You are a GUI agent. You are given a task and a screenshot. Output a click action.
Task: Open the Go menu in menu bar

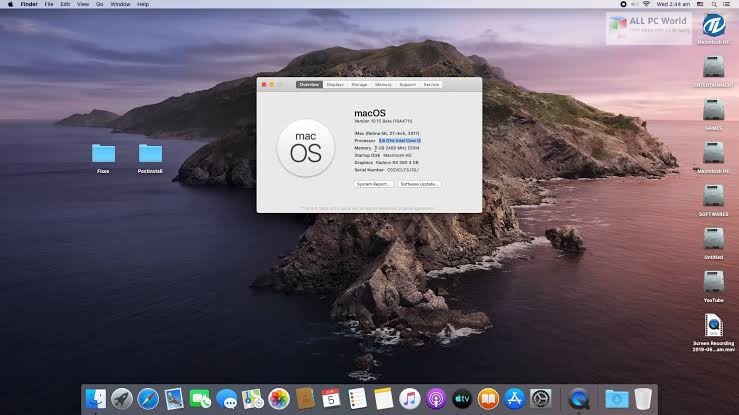[98, 4]
